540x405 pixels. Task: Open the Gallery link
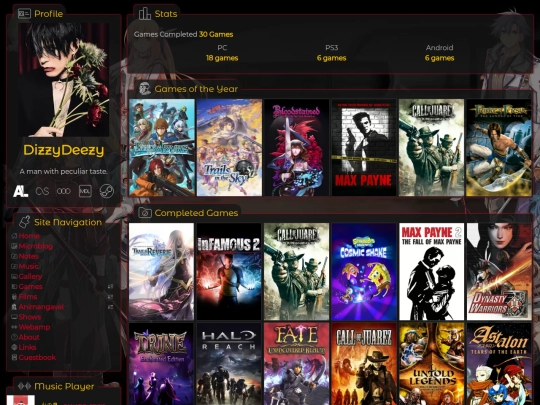pyautogui.click(x=30, y=277)
